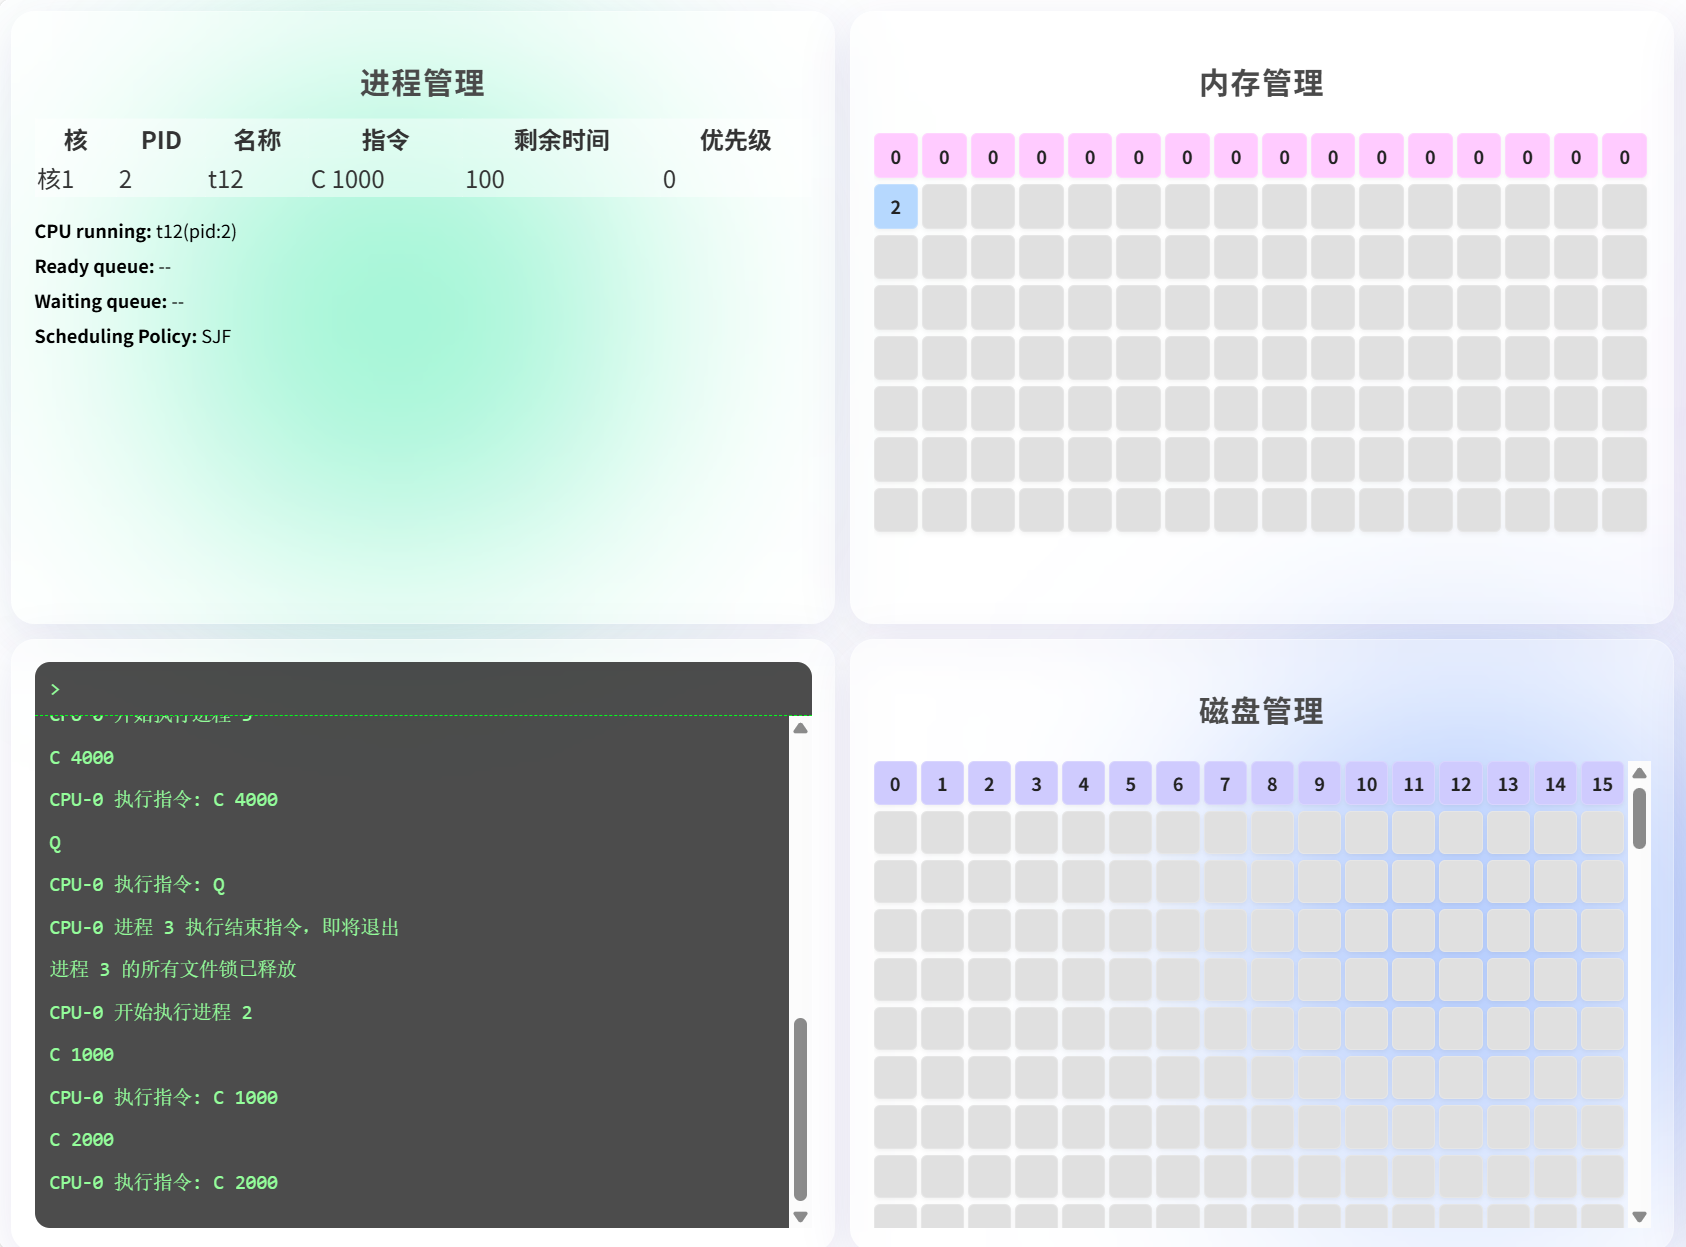Click the terminal command input field
The height and width of the screenshot is (1247, 1686).
pos(430,689)
